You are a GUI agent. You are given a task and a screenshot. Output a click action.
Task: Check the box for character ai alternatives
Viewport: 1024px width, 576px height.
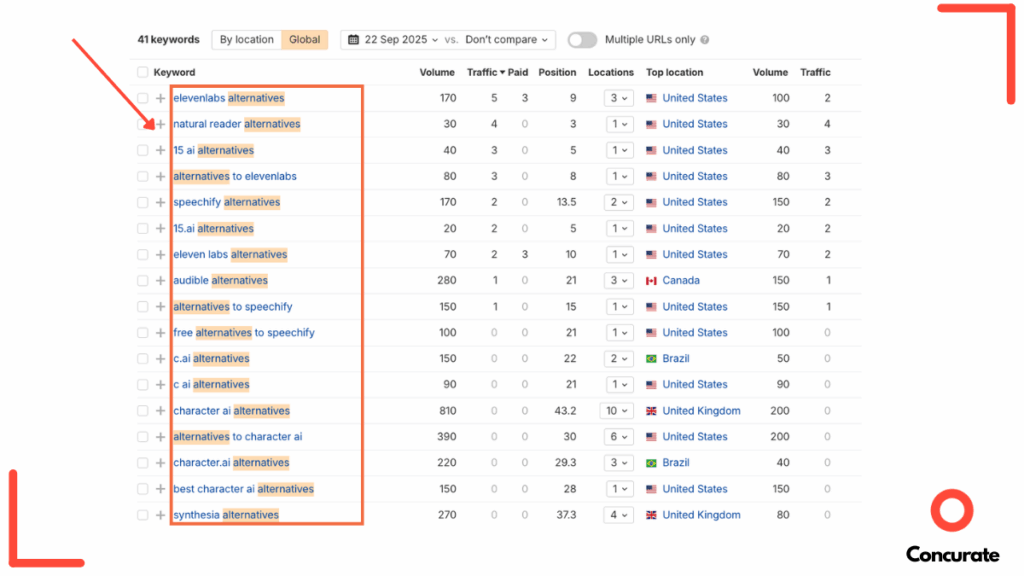pos(142,411)
